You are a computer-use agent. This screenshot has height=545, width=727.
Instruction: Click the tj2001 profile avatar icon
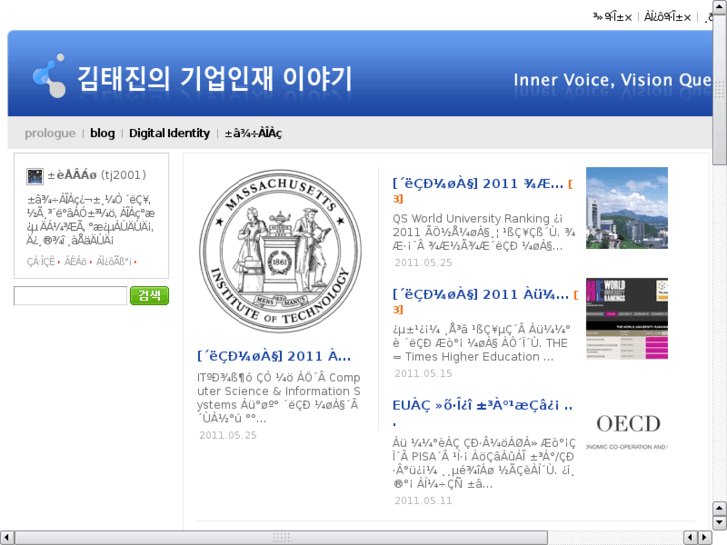tap(34, 176)
